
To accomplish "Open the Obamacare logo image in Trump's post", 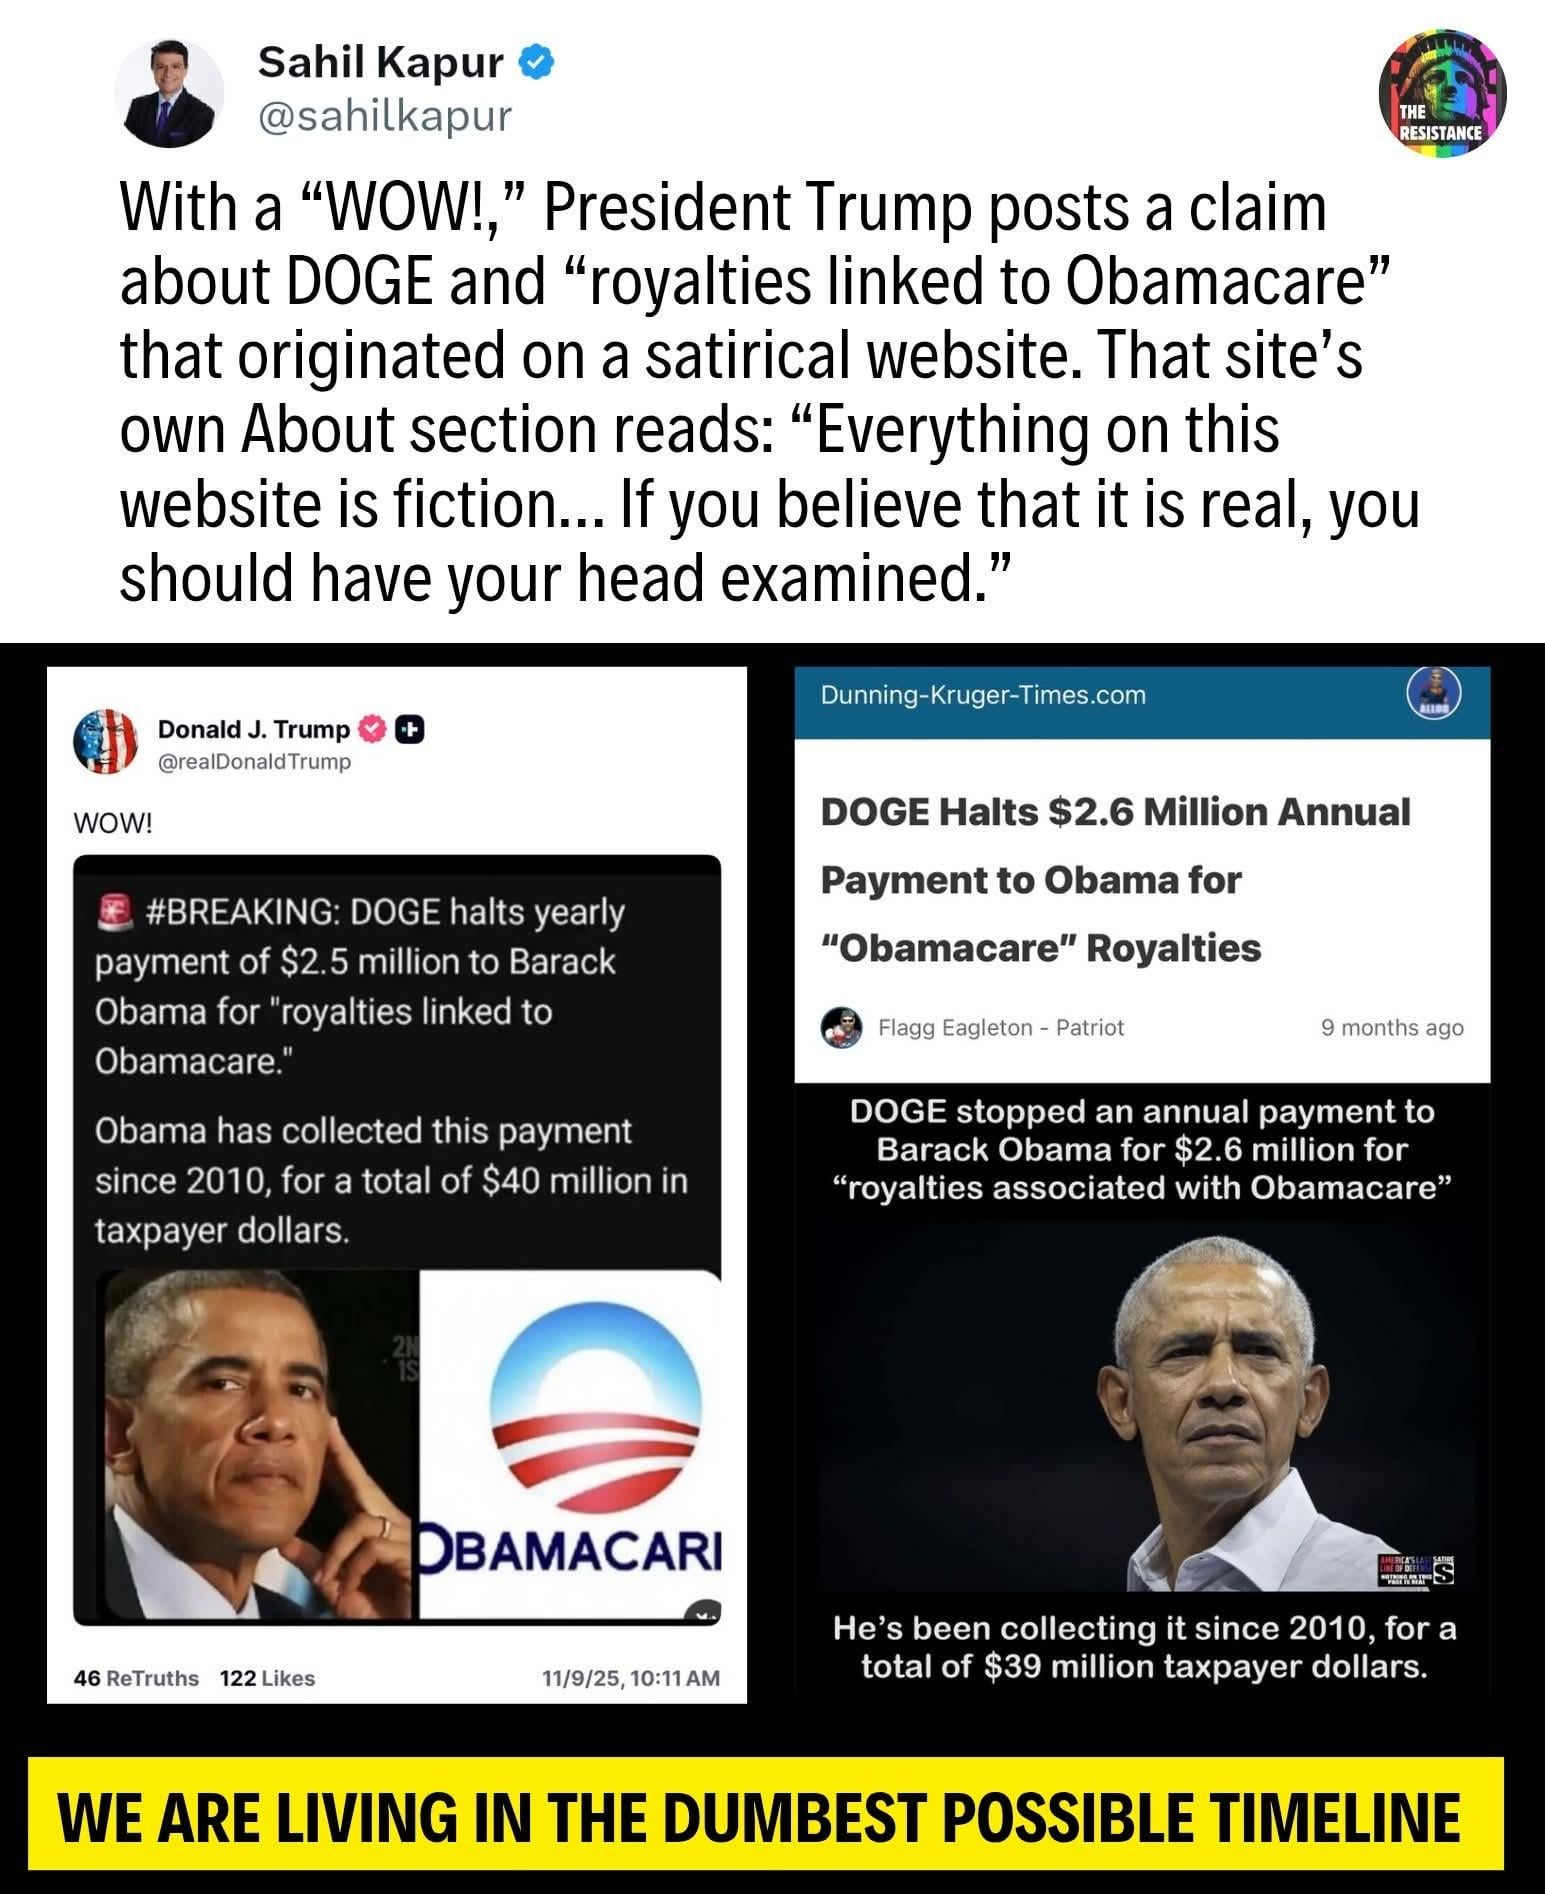I will click(x=569, y=1444).
